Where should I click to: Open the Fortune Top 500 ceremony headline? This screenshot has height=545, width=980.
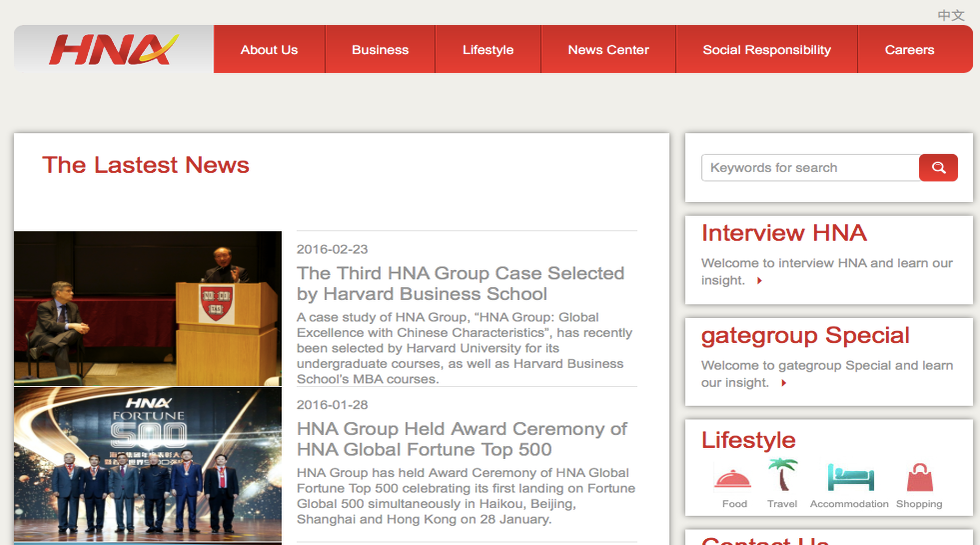click(461, 439)
